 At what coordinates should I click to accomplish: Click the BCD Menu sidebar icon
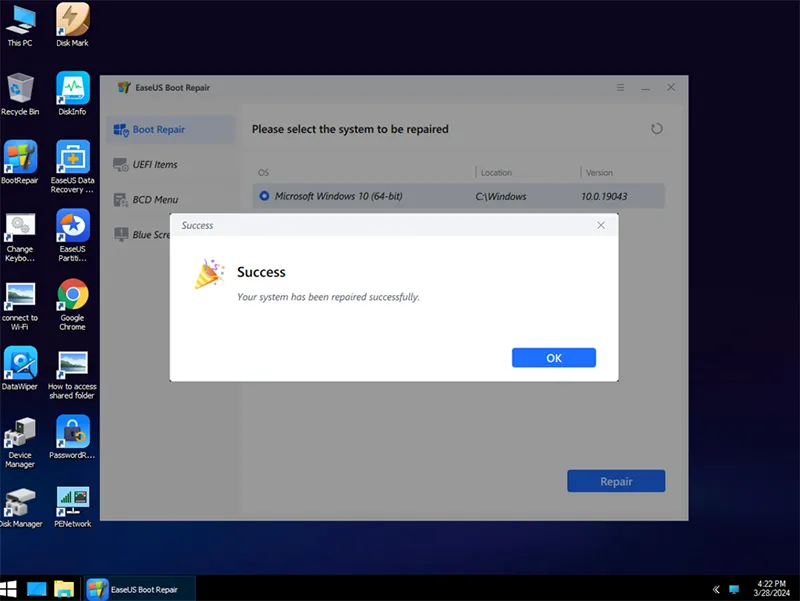pyautogui.click(x=121, y=200)
